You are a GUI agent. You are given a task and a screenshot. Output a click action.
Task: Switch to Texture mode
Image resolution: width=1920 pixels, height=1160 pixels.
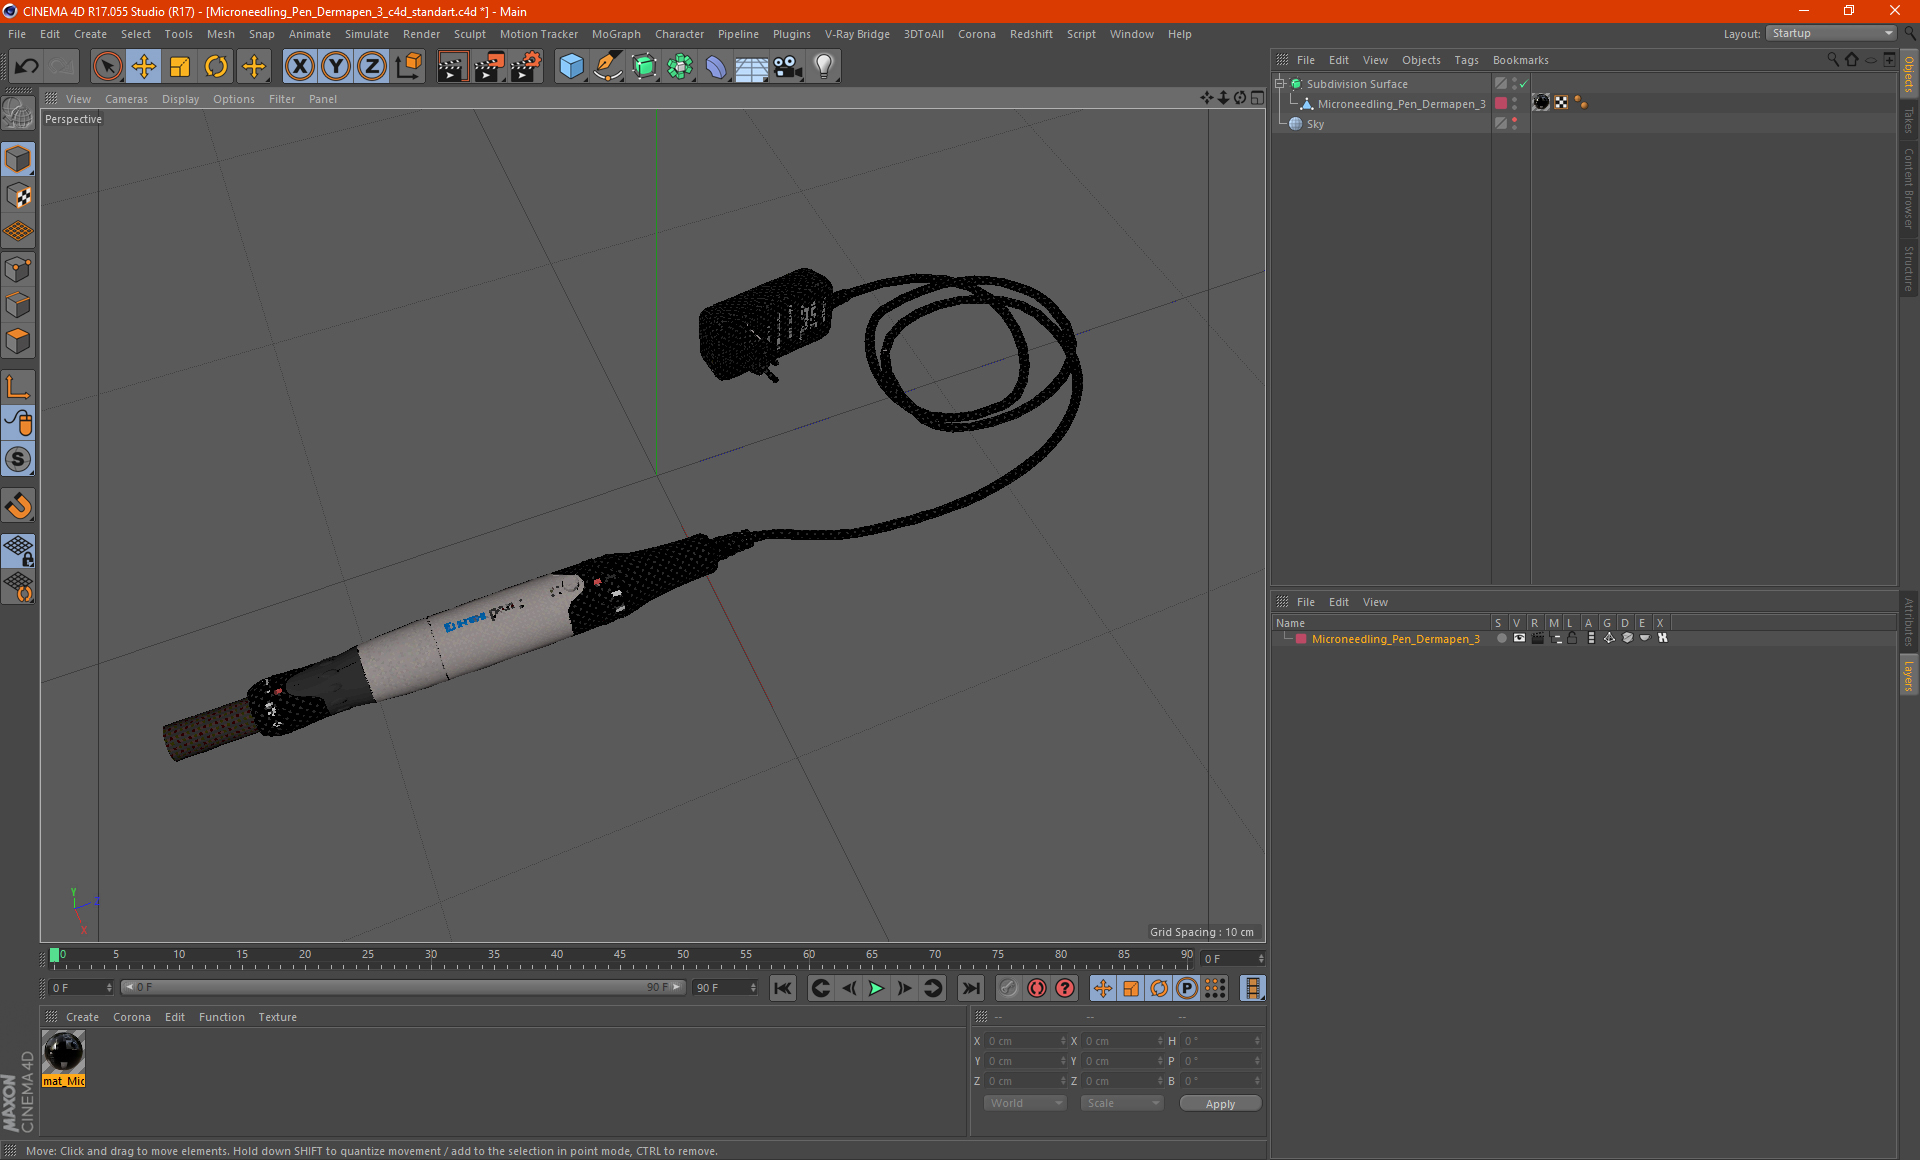tap(18, 196)
